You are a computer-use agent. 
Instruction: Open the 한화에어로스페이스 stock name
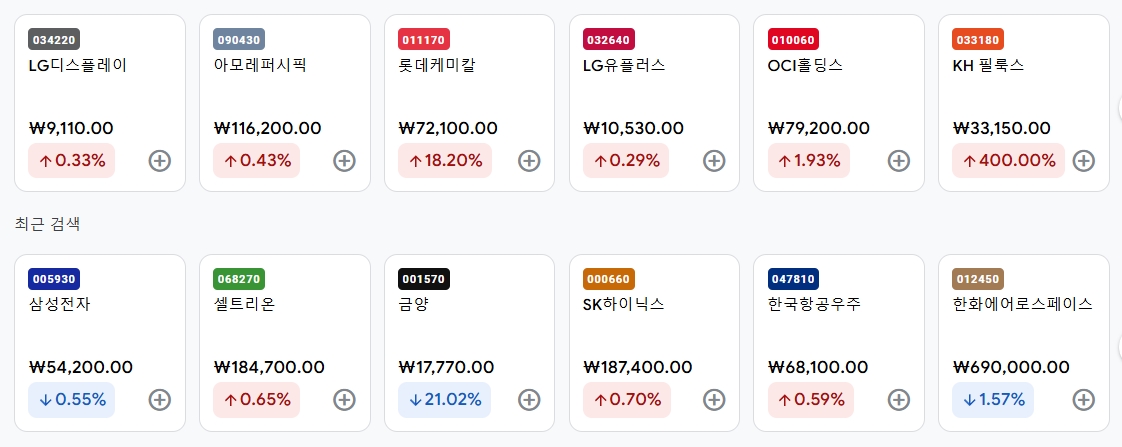point(1023,304)
